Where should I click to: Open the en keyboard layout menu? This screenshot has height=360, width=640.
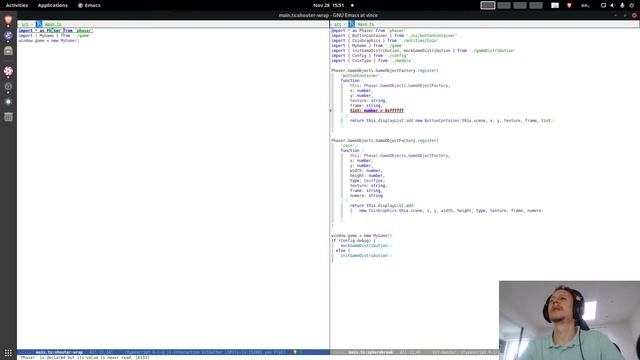(x=585, y=5)
